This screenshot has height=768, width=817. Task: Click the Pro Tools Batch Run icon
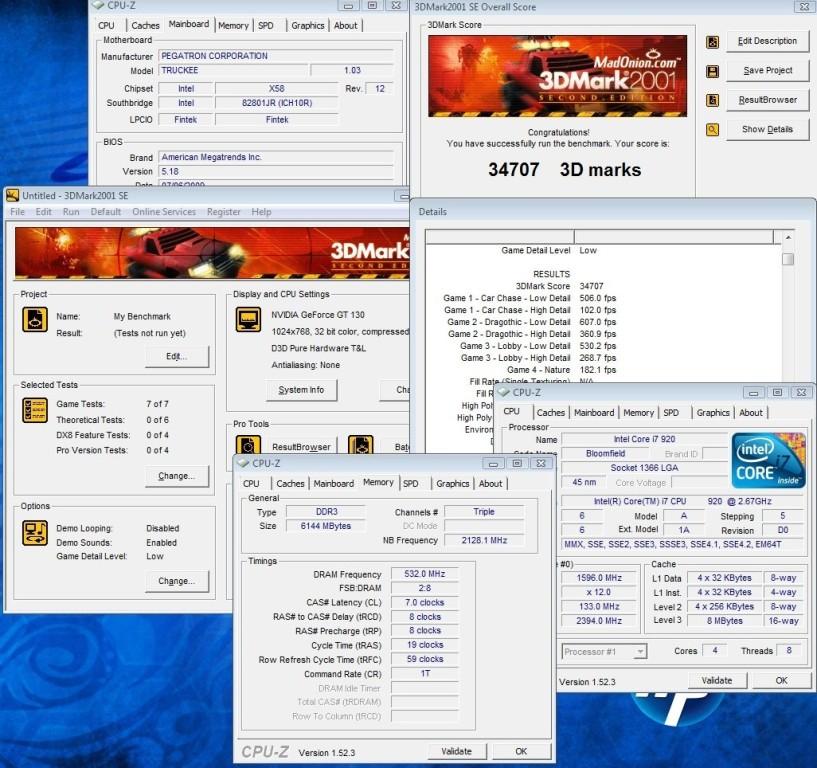tap(361, 446)
